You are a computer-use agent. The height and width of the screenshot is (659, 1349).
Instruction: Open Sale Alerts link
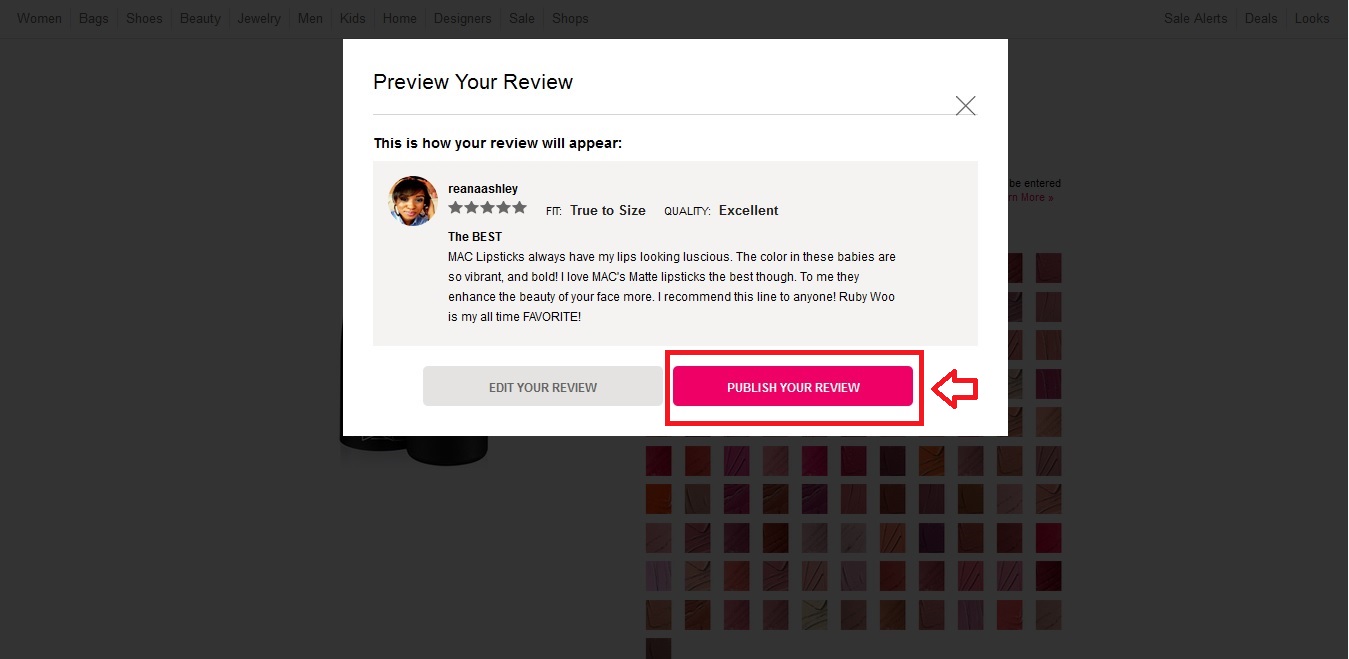click(1196, 18)
